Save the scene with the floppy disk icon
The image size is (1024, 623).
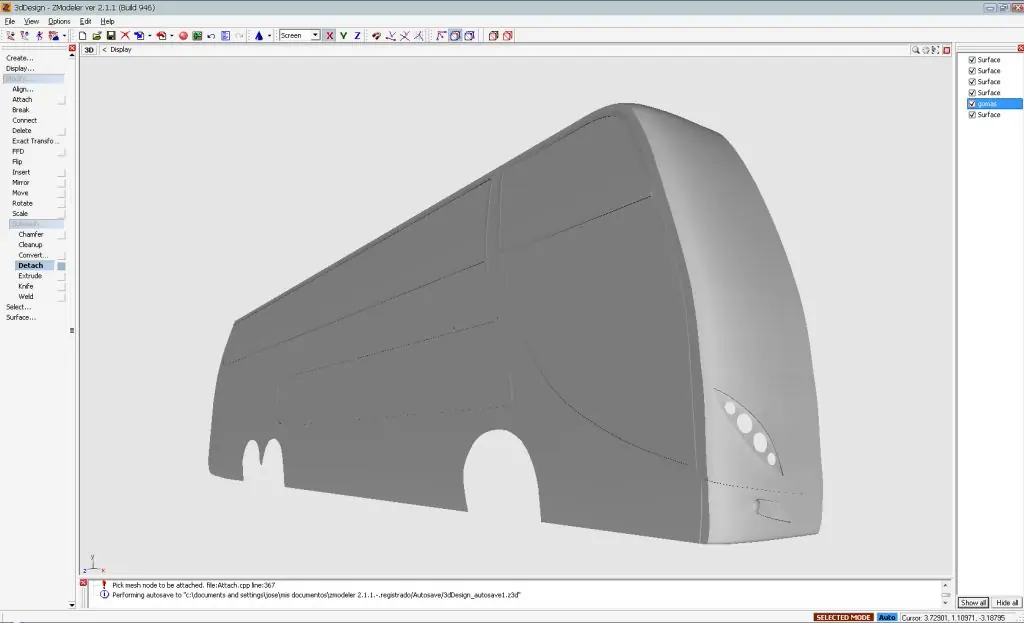pyautogui.click(x=111, y=36)
